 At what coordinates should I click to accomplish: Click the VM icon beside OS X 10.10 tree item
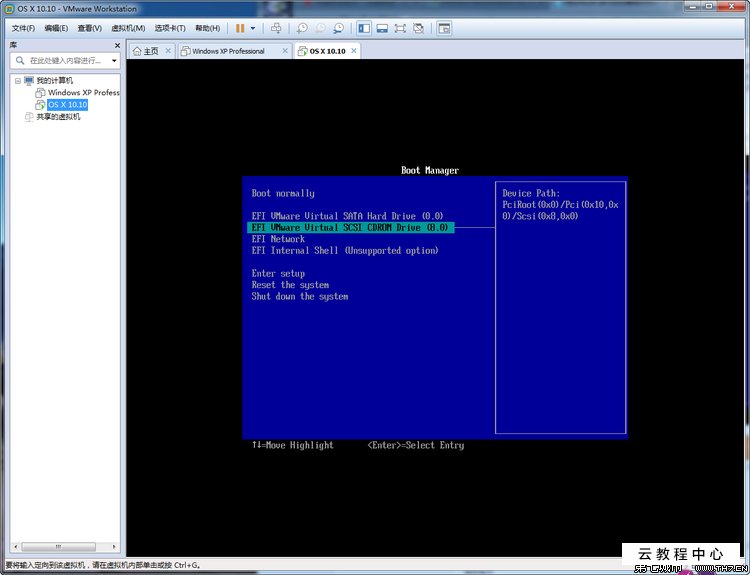click(x=41, y=105)
